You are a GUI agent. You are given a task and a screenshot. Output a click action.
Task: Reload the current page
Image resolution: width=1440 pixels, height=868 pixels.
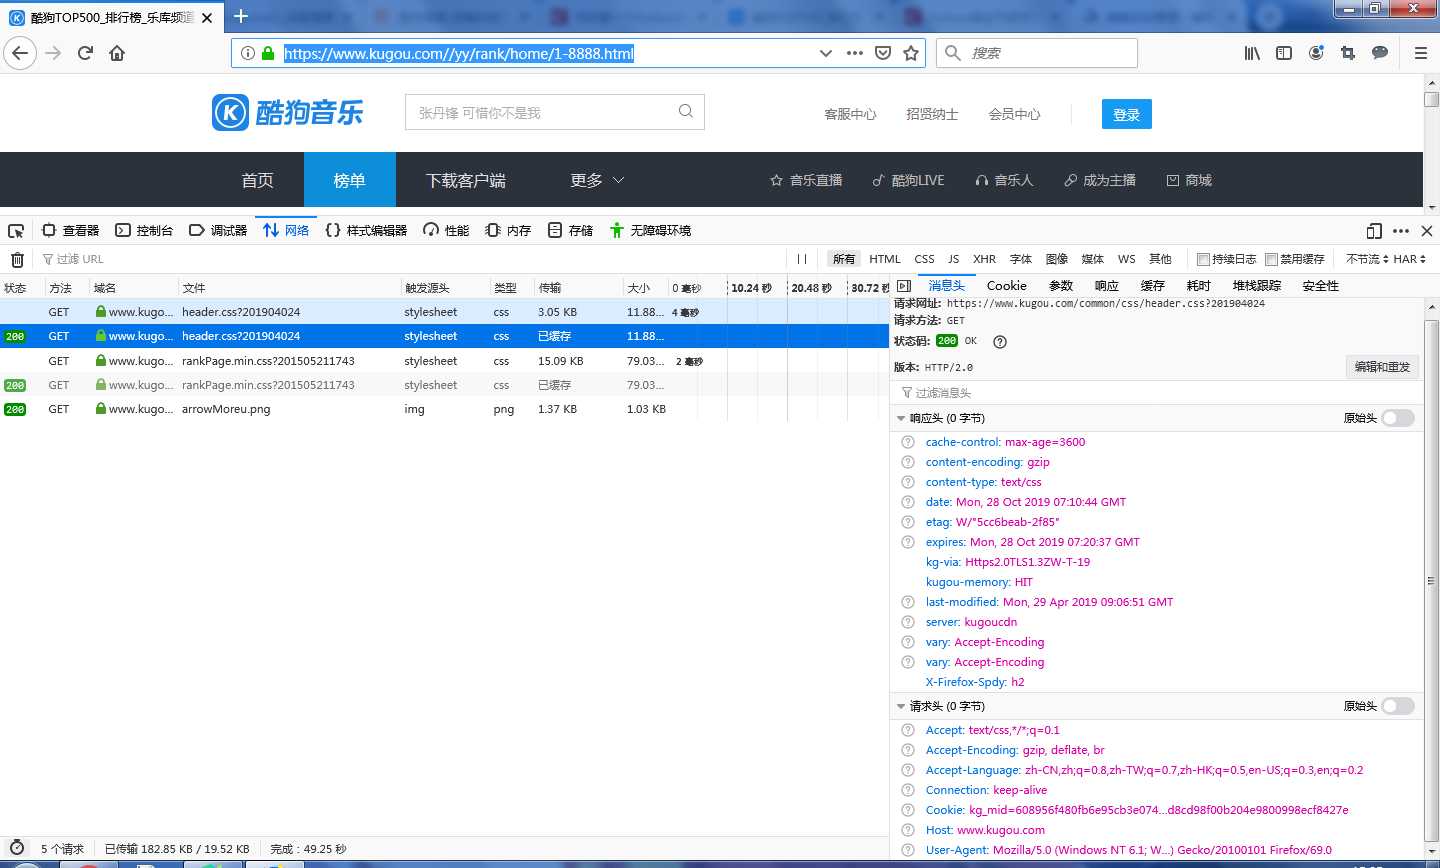[x=85, y=53]
